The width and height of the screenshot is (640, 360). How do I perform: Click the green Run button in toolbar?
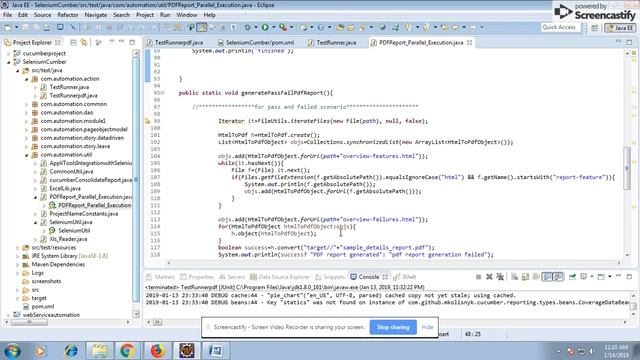(x=265, y=27)
